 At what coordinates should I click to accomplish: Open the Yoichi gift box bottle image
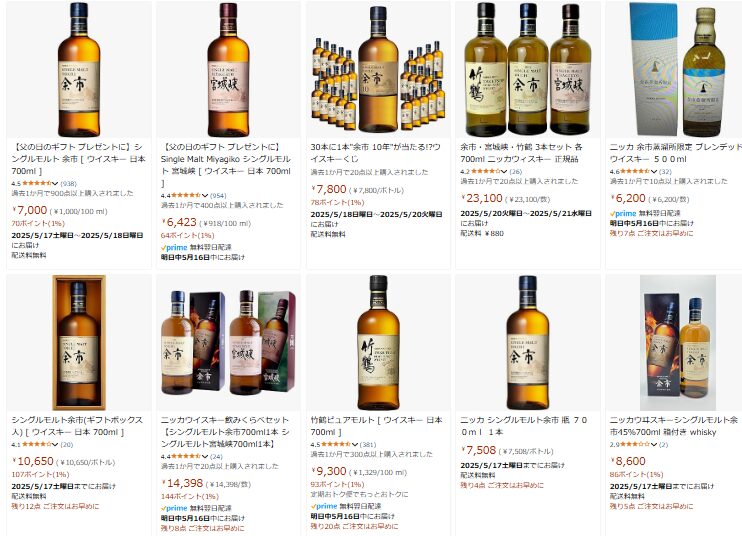(79, 343)
